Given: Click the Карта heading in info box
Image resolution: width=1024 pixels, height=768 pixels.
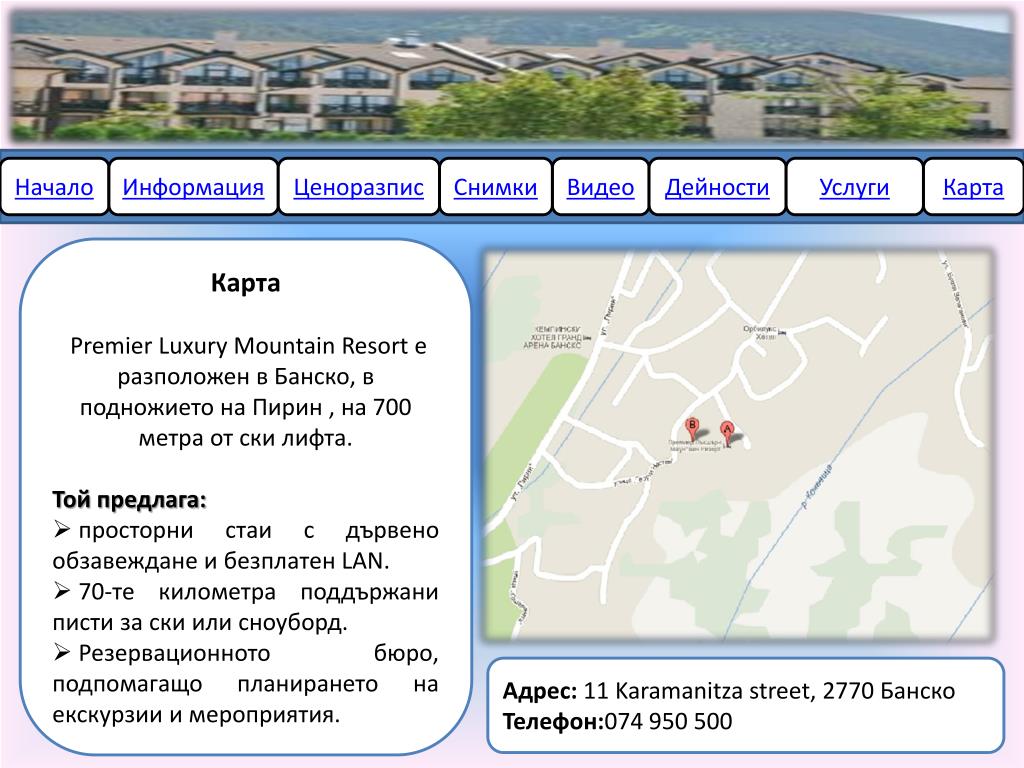Looking at the screenshot, I should 246,283.
